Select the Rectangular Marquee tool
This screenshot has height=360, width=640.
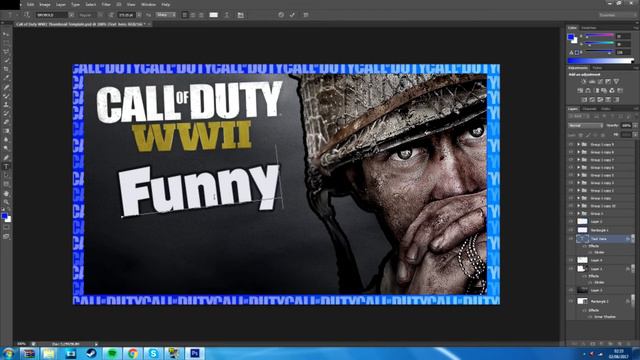6,43
